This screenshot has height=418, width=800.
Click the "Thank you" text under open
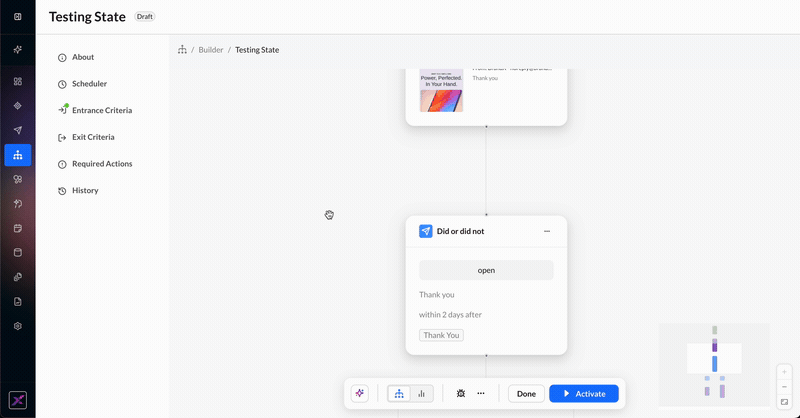point(436,294)
